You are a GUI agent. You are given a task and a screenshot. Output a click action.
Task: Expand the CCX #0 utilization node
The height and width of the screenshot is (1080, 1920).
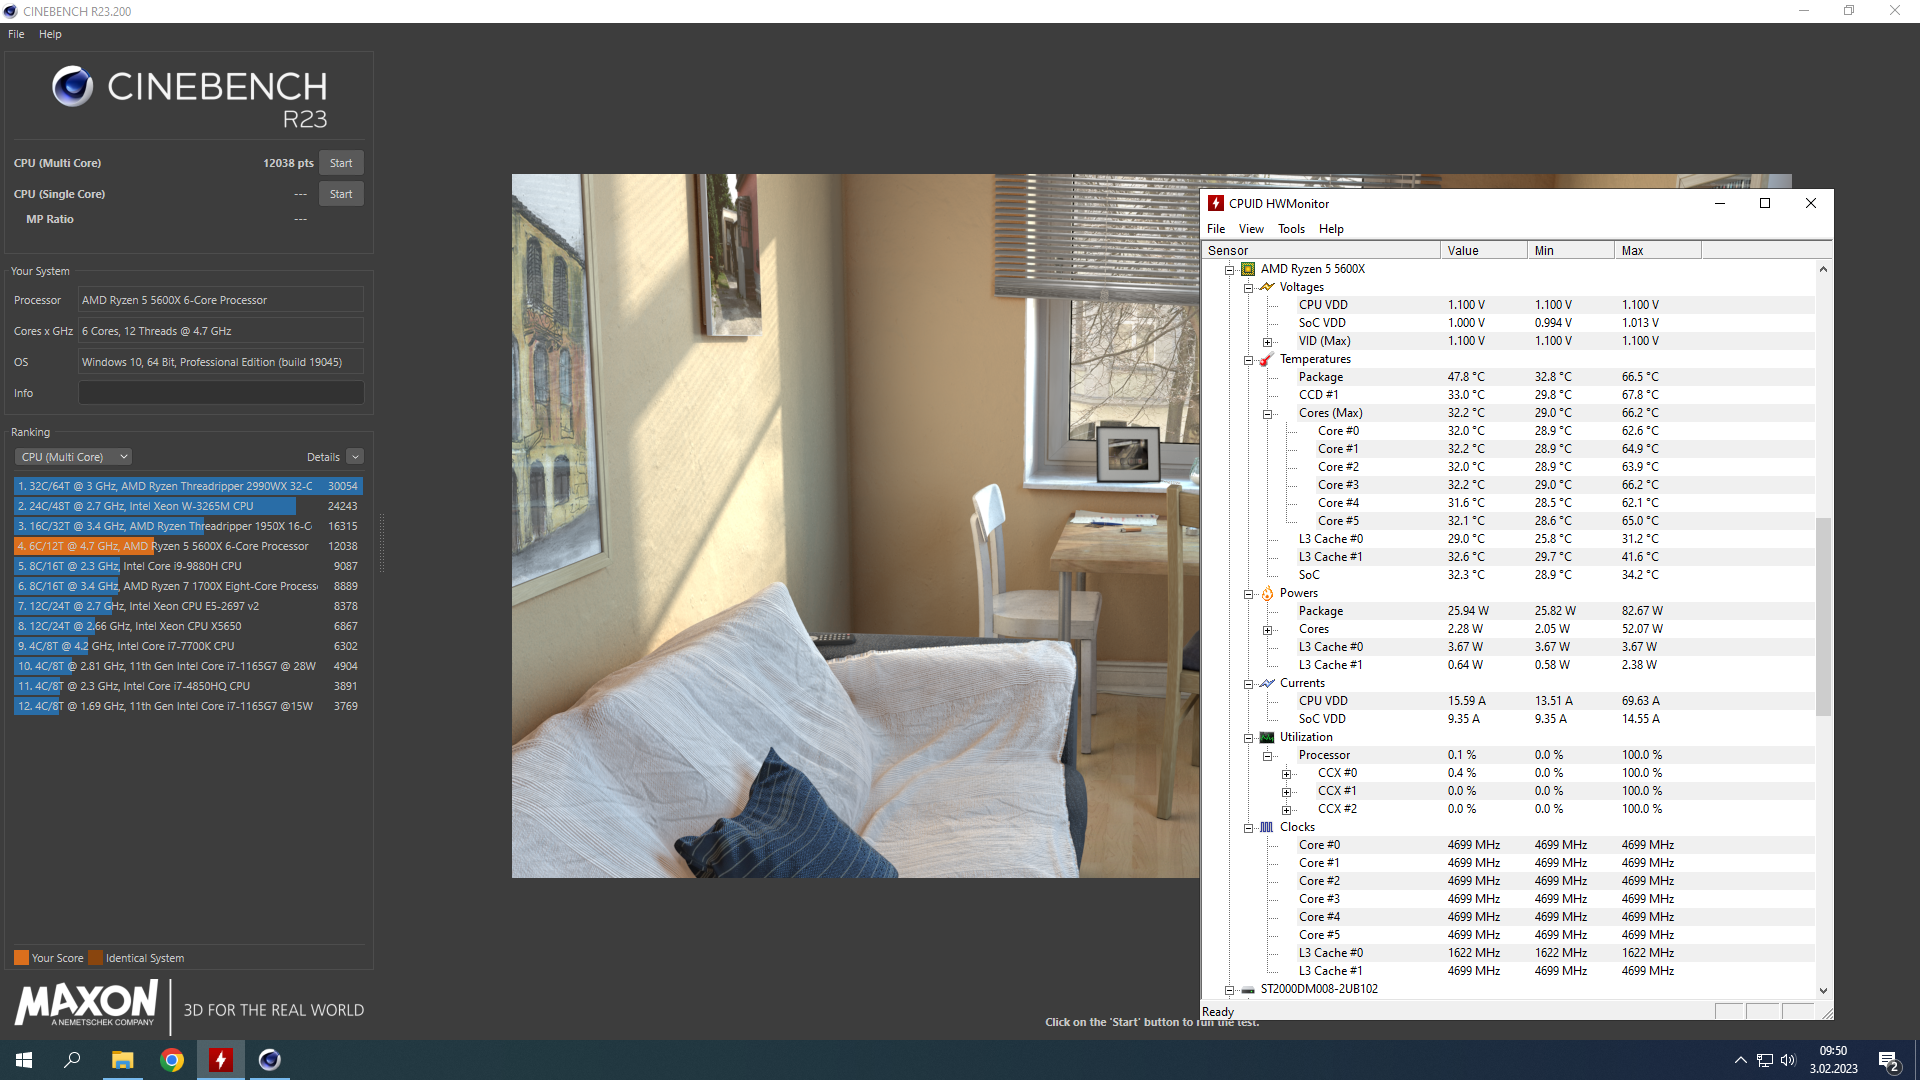tap(1287, 774)
